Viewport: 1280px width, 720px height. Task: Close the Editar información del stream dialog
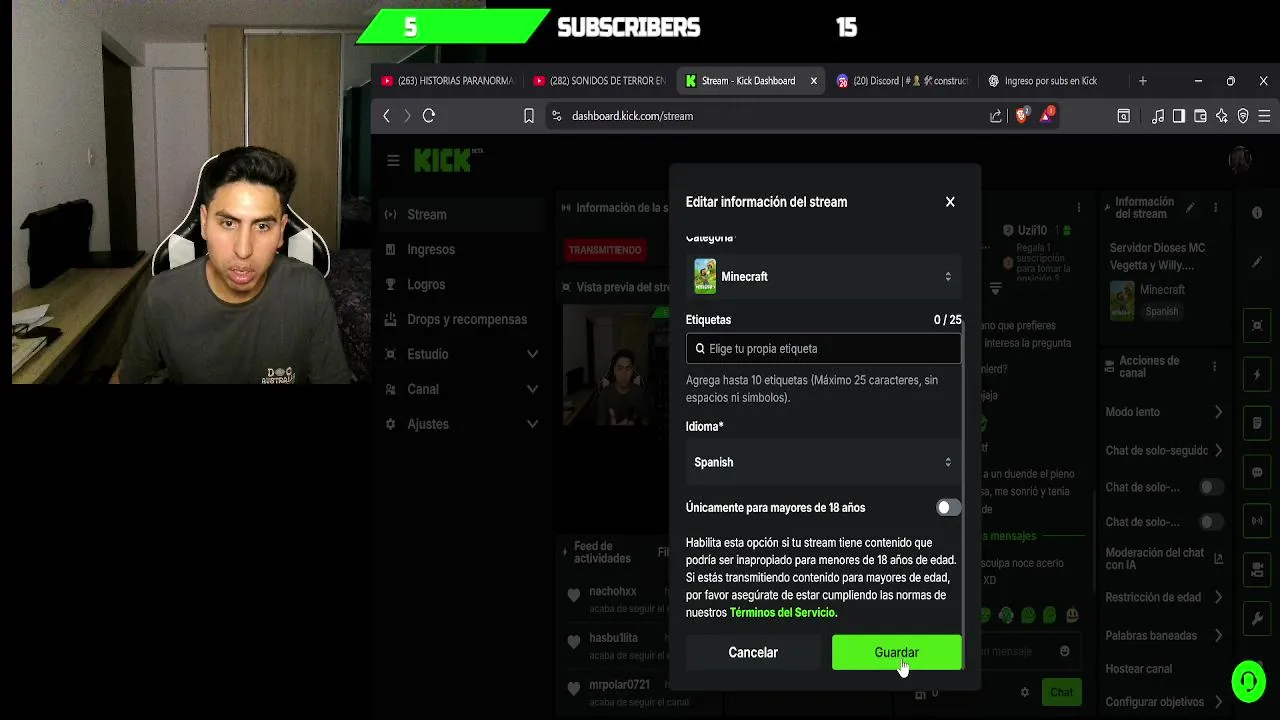pyautogui.click(x=950, y=202)
